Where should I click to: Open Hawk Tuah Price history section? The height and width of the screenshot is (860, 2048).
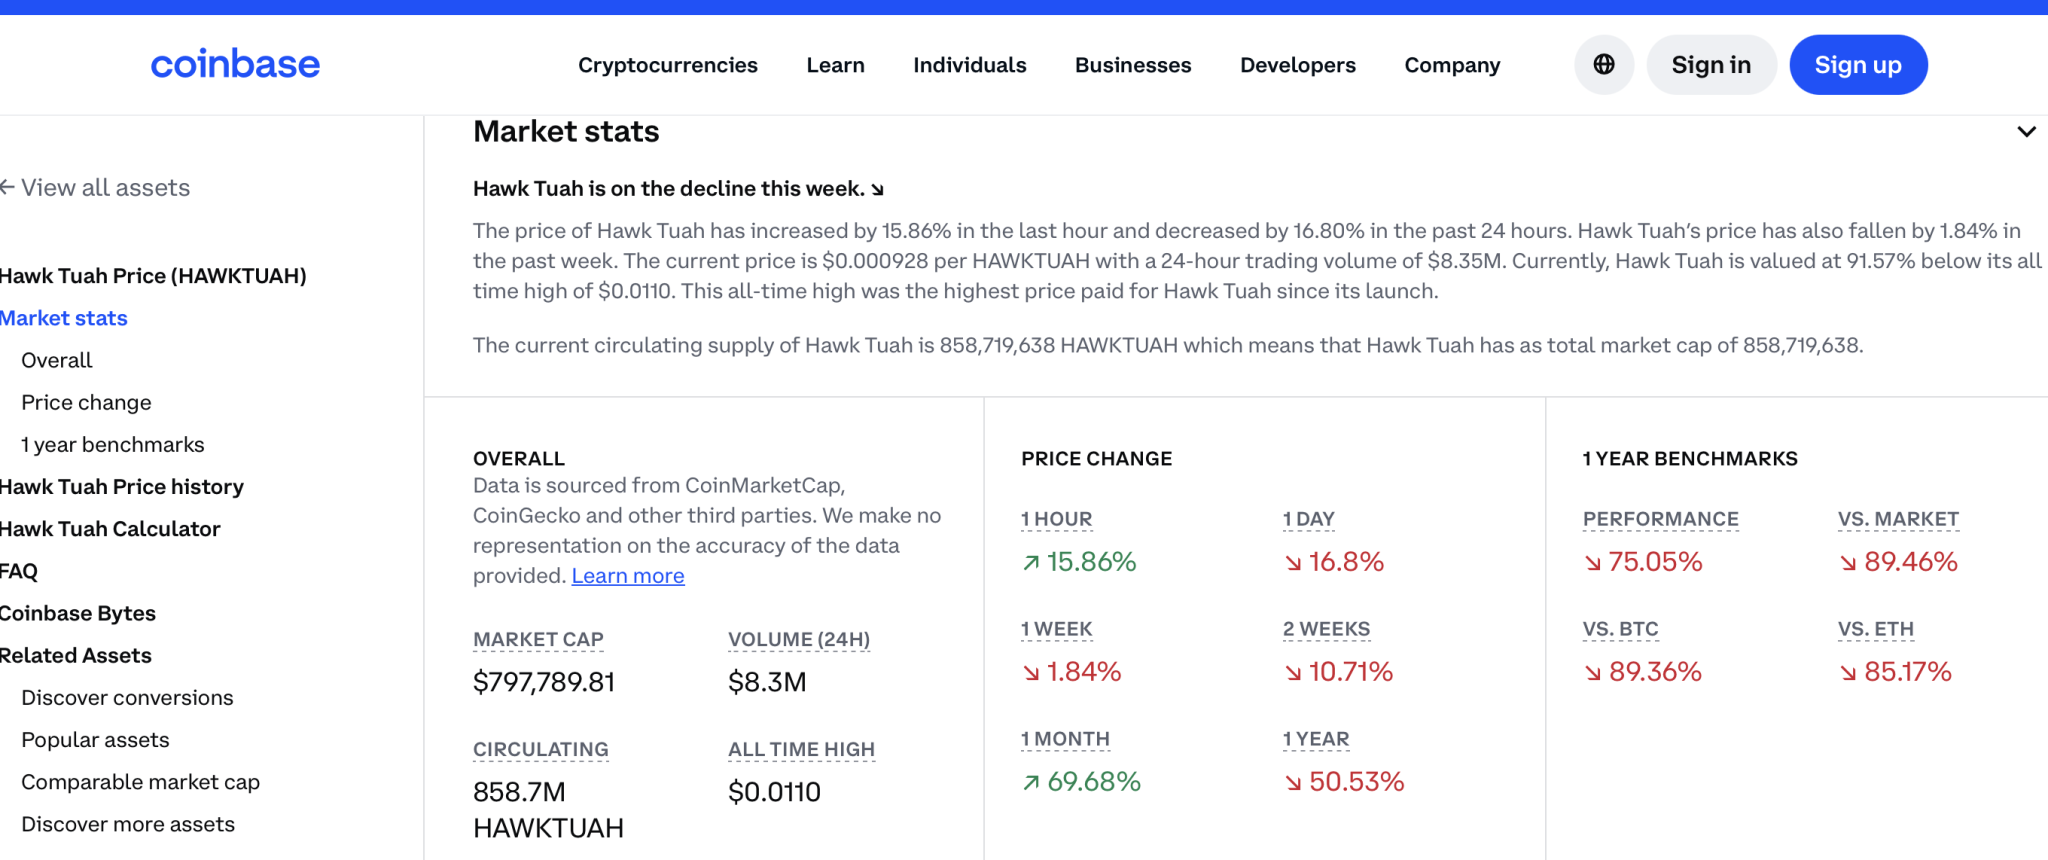tap(122, 487)
